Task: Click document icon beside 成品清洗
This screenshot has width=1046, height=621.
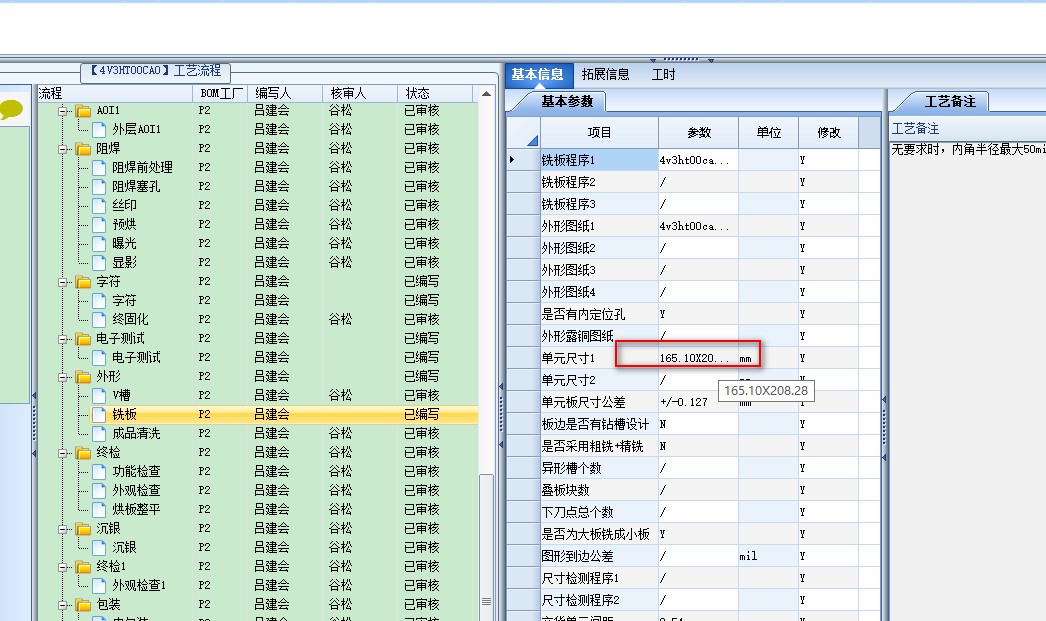Action: tap(99, 434)
